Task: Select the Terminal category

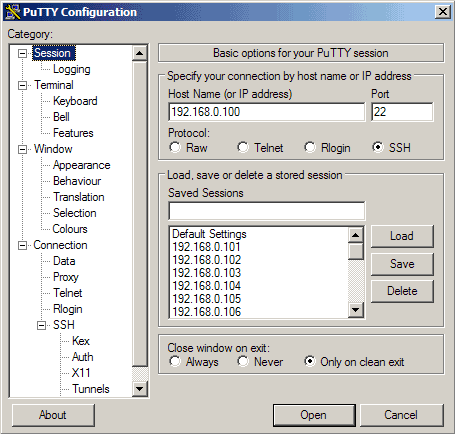Action: point(54,85)
